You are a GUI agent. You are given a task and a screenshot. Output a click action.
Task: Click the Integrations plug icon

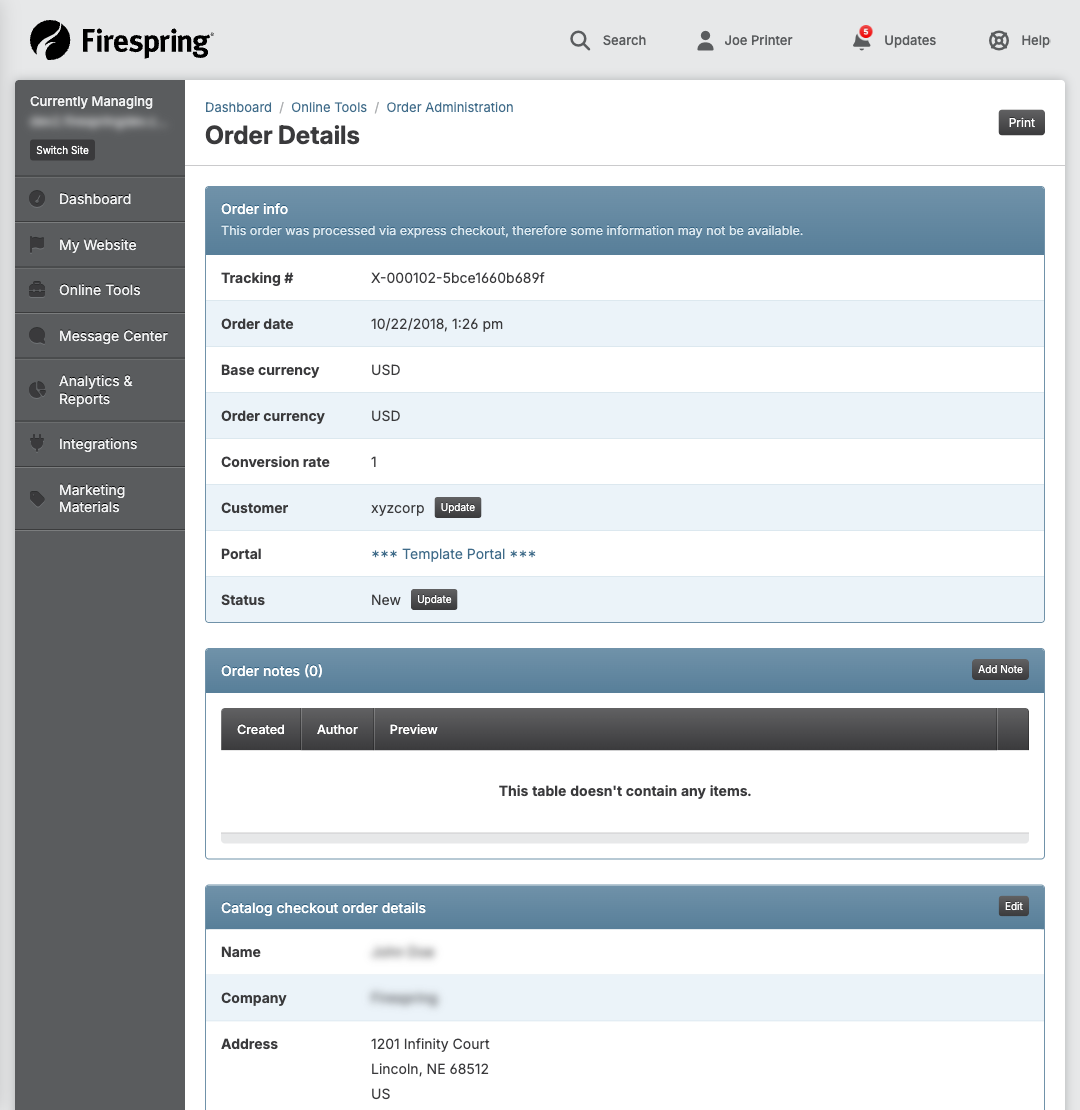click(37, 444)
